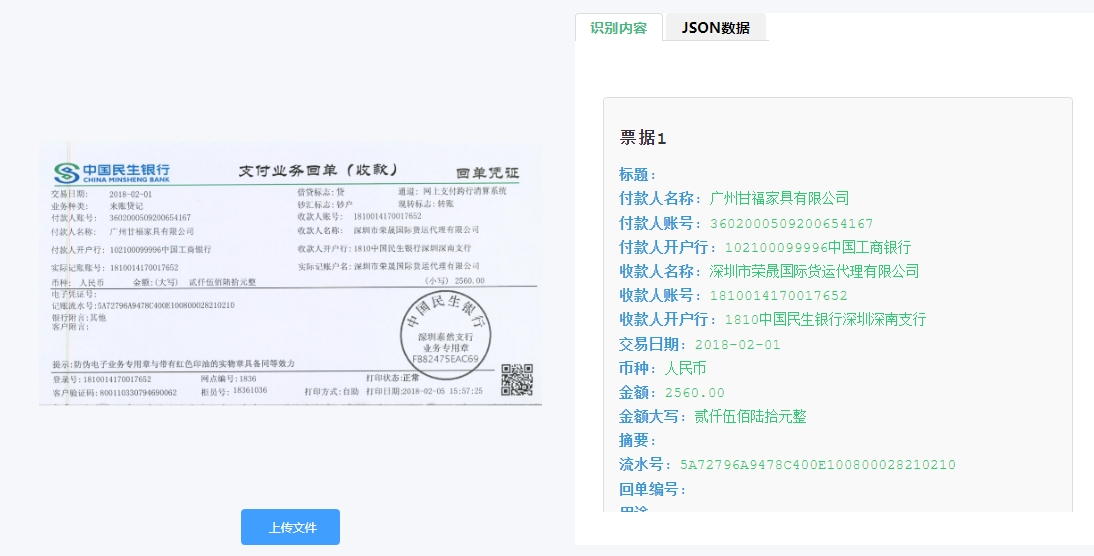The width and height of the screenshot is (1094, 556).
Task: Select the 币种 value 人民币 in results
Action: (685, 368)
